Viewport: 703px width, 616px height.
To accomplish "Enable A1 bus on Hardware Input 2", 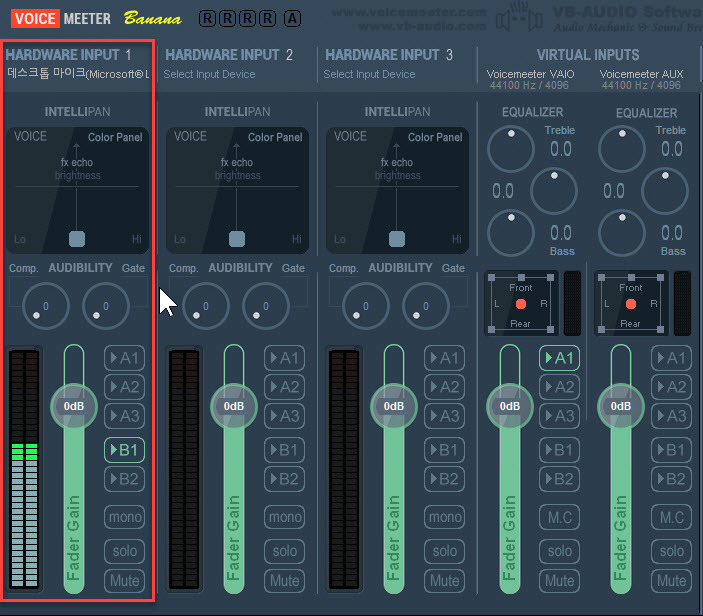I will 285,358.
